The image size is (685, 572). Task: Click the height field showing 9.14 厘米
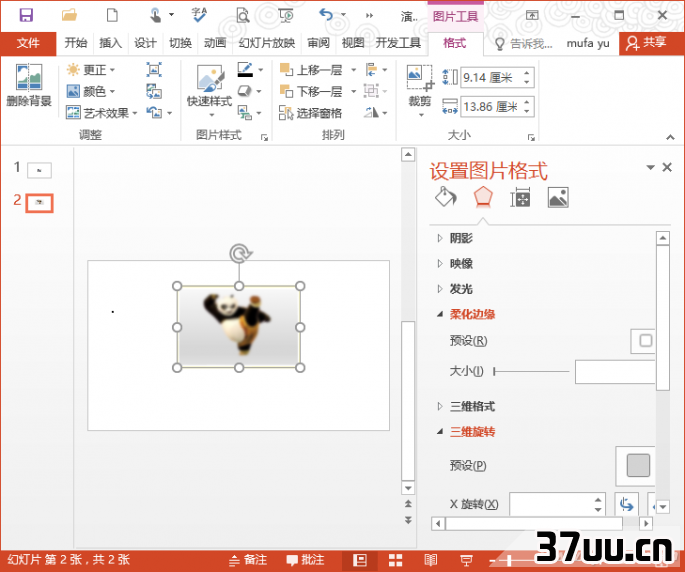pos(497,78)
